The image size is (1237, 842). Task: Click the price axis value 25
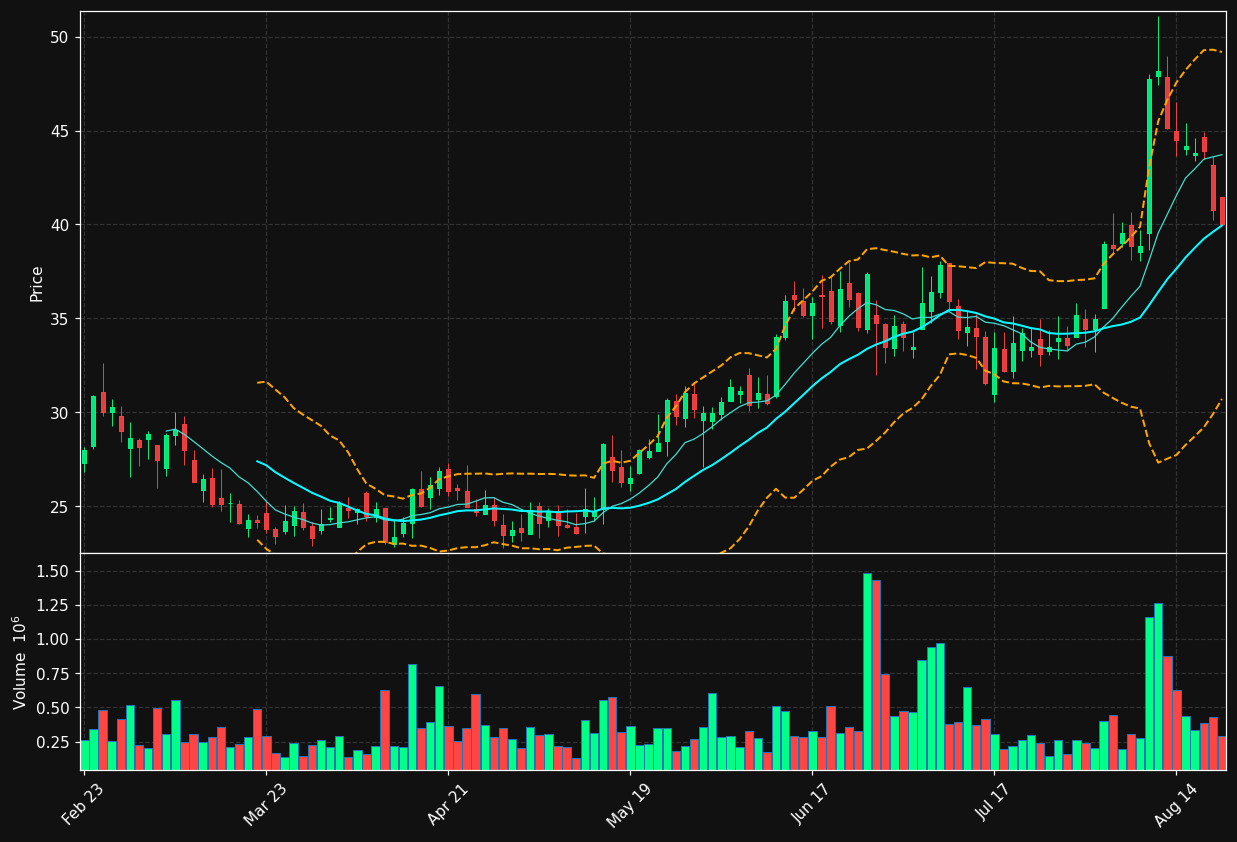[x=61, y=507]
